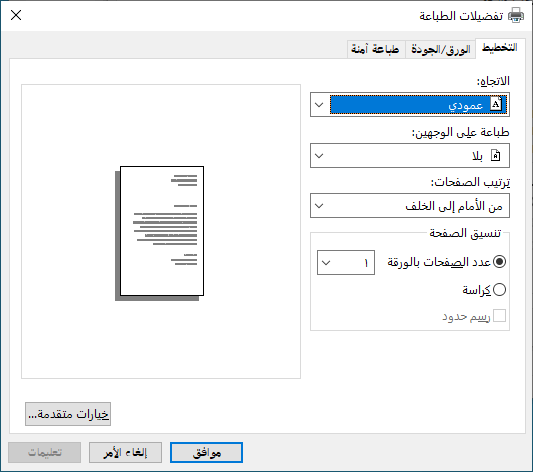Image resolution: width=533 pixels, height=472 pixels.
Task: Close the printing preferences dialog
Action: pyautogui.click(x=16, y=15)
